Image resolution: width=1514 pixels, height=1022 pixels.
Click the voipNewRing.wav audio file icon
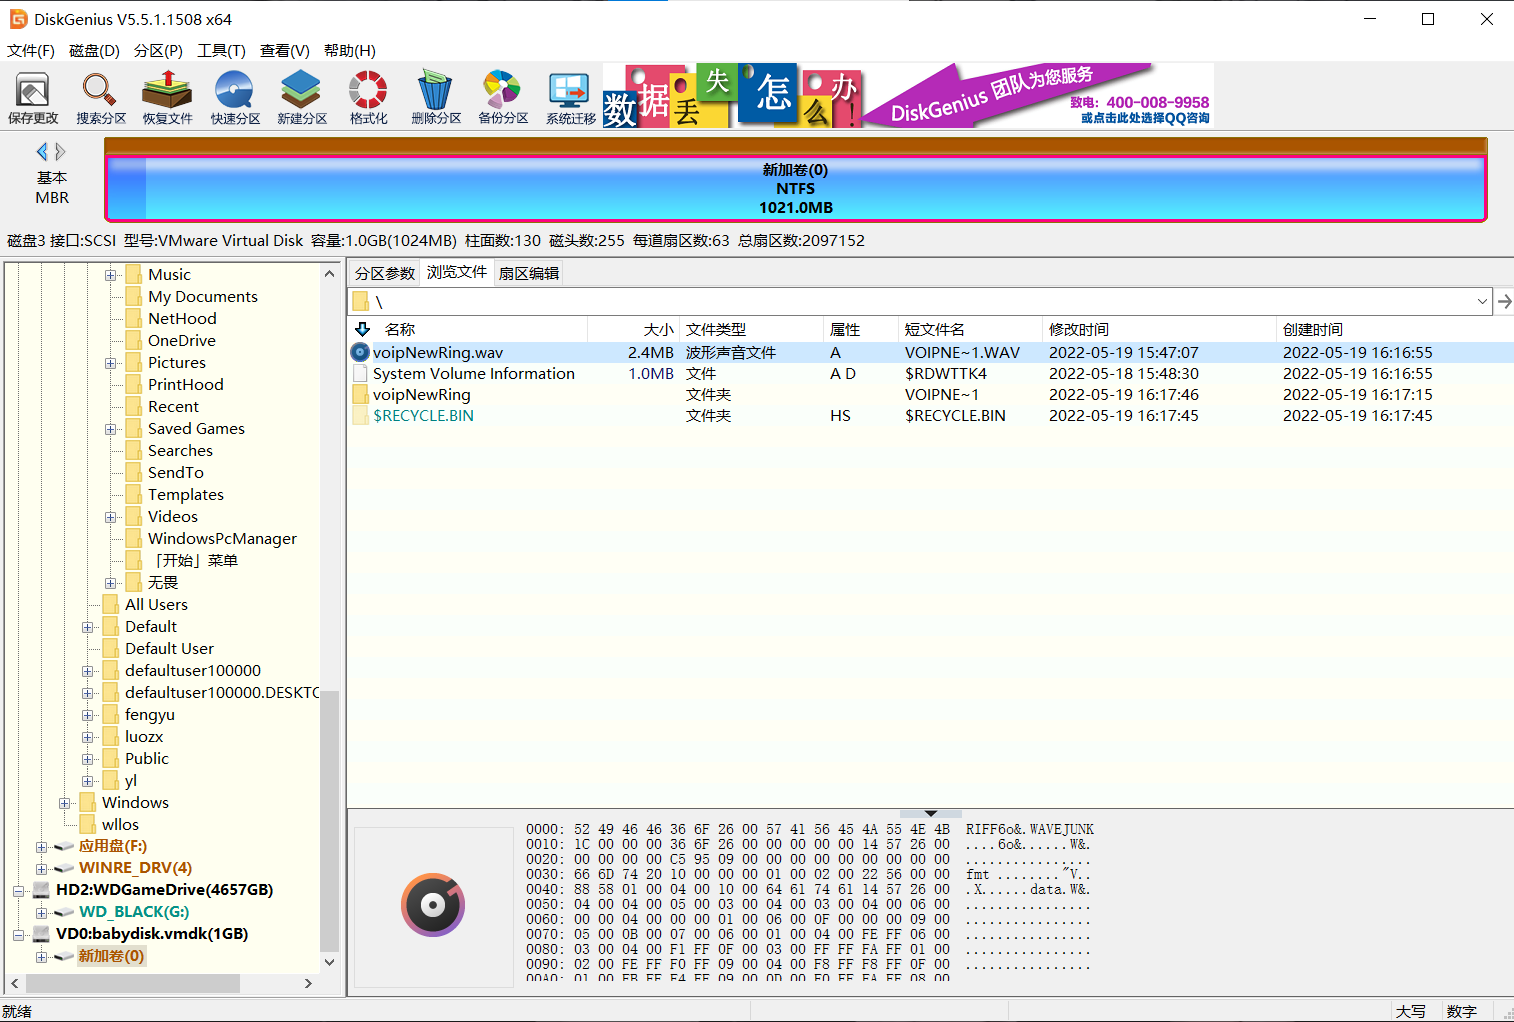click(360, 352)
